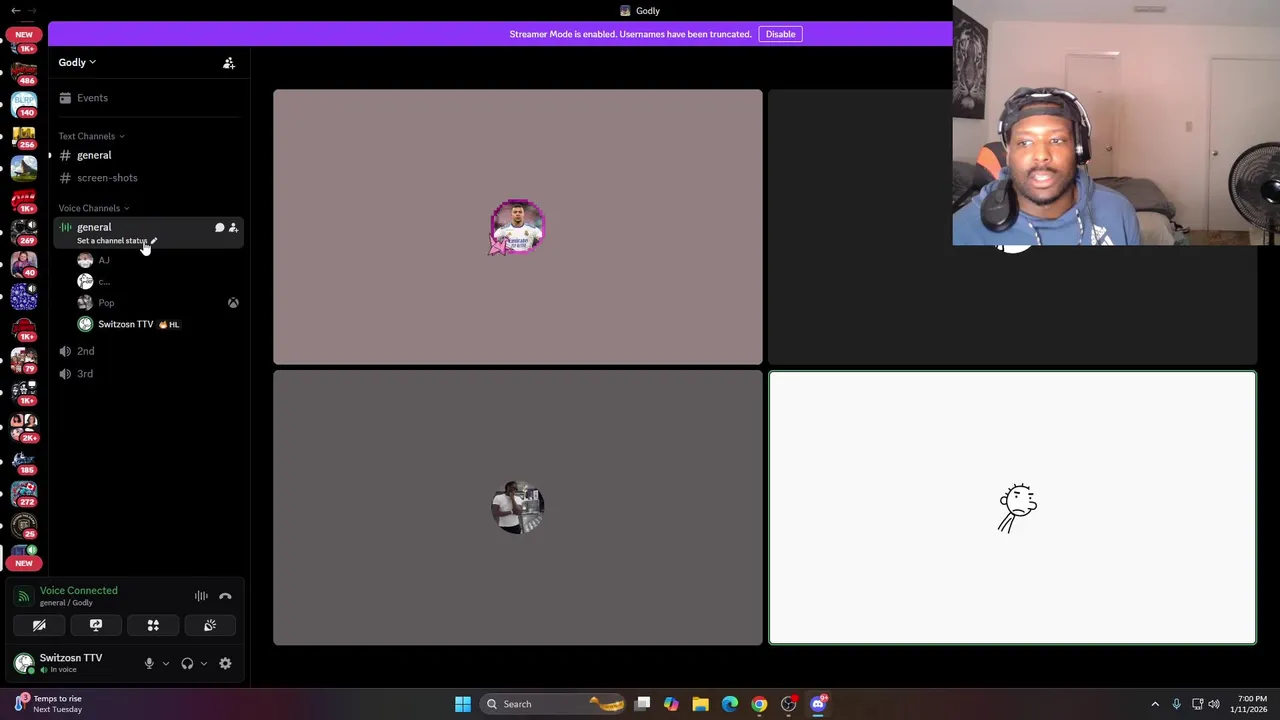Open chat bubble icon on general voice channel

pos(219,228)
